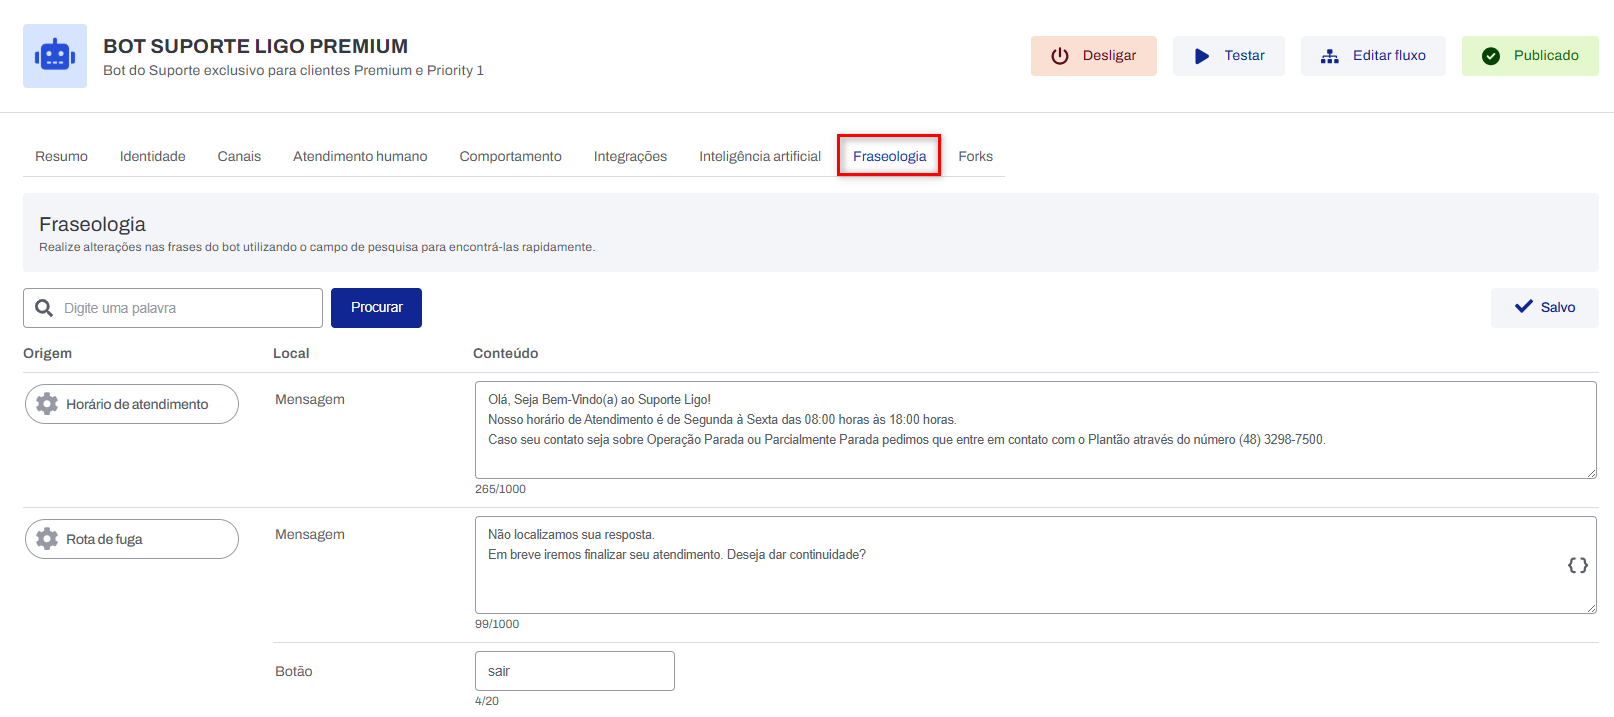Screen dimensions: 1614x717
Task: Open the Integrações tab
Action: (630, 157)
